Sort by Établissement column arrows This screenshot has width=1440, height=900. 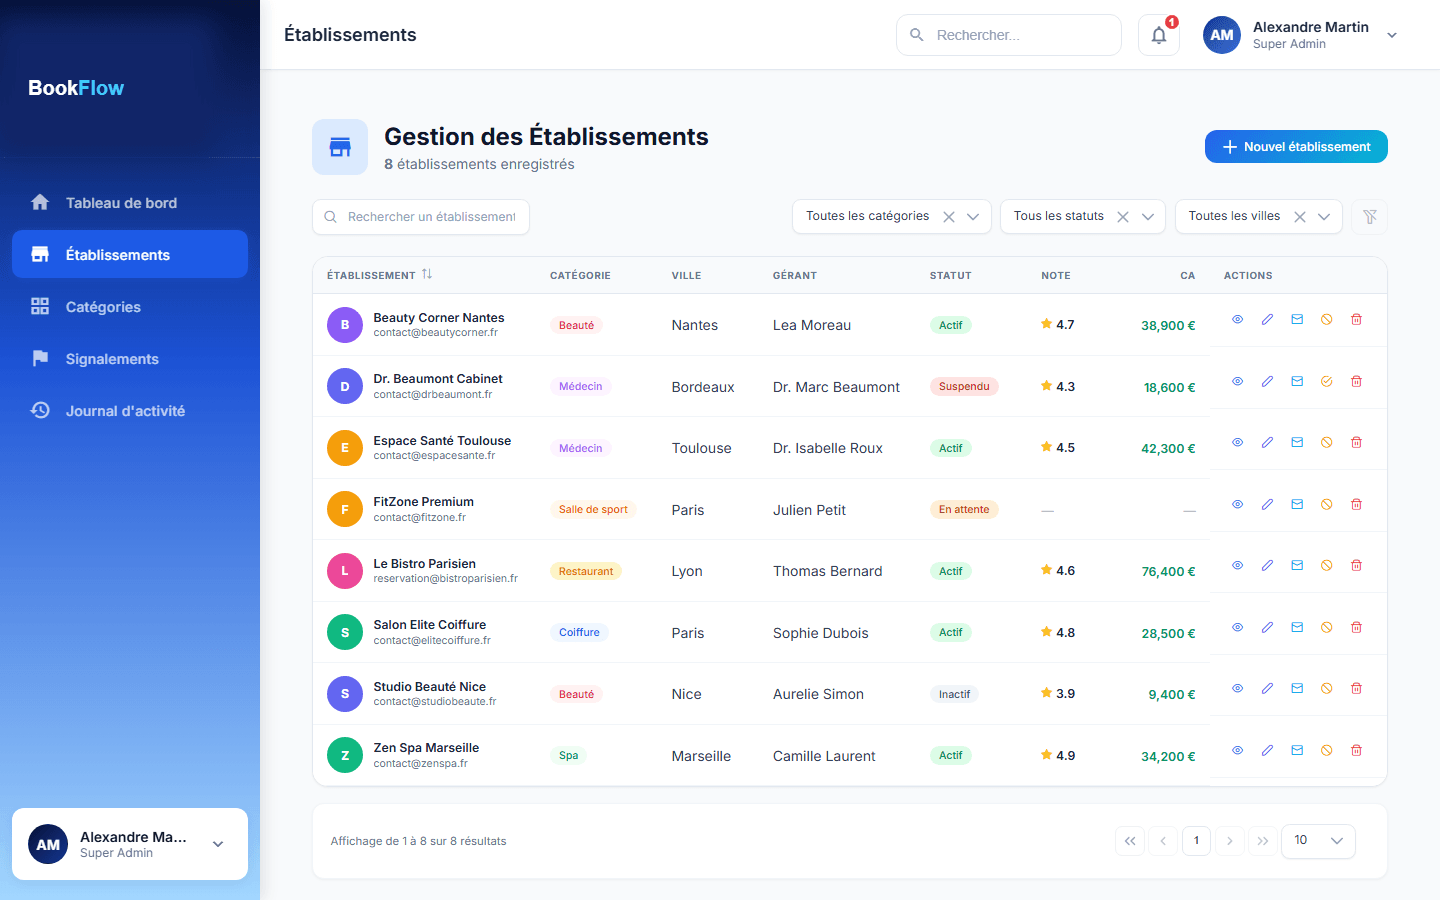pyautogui.click(x=427, y=275)
